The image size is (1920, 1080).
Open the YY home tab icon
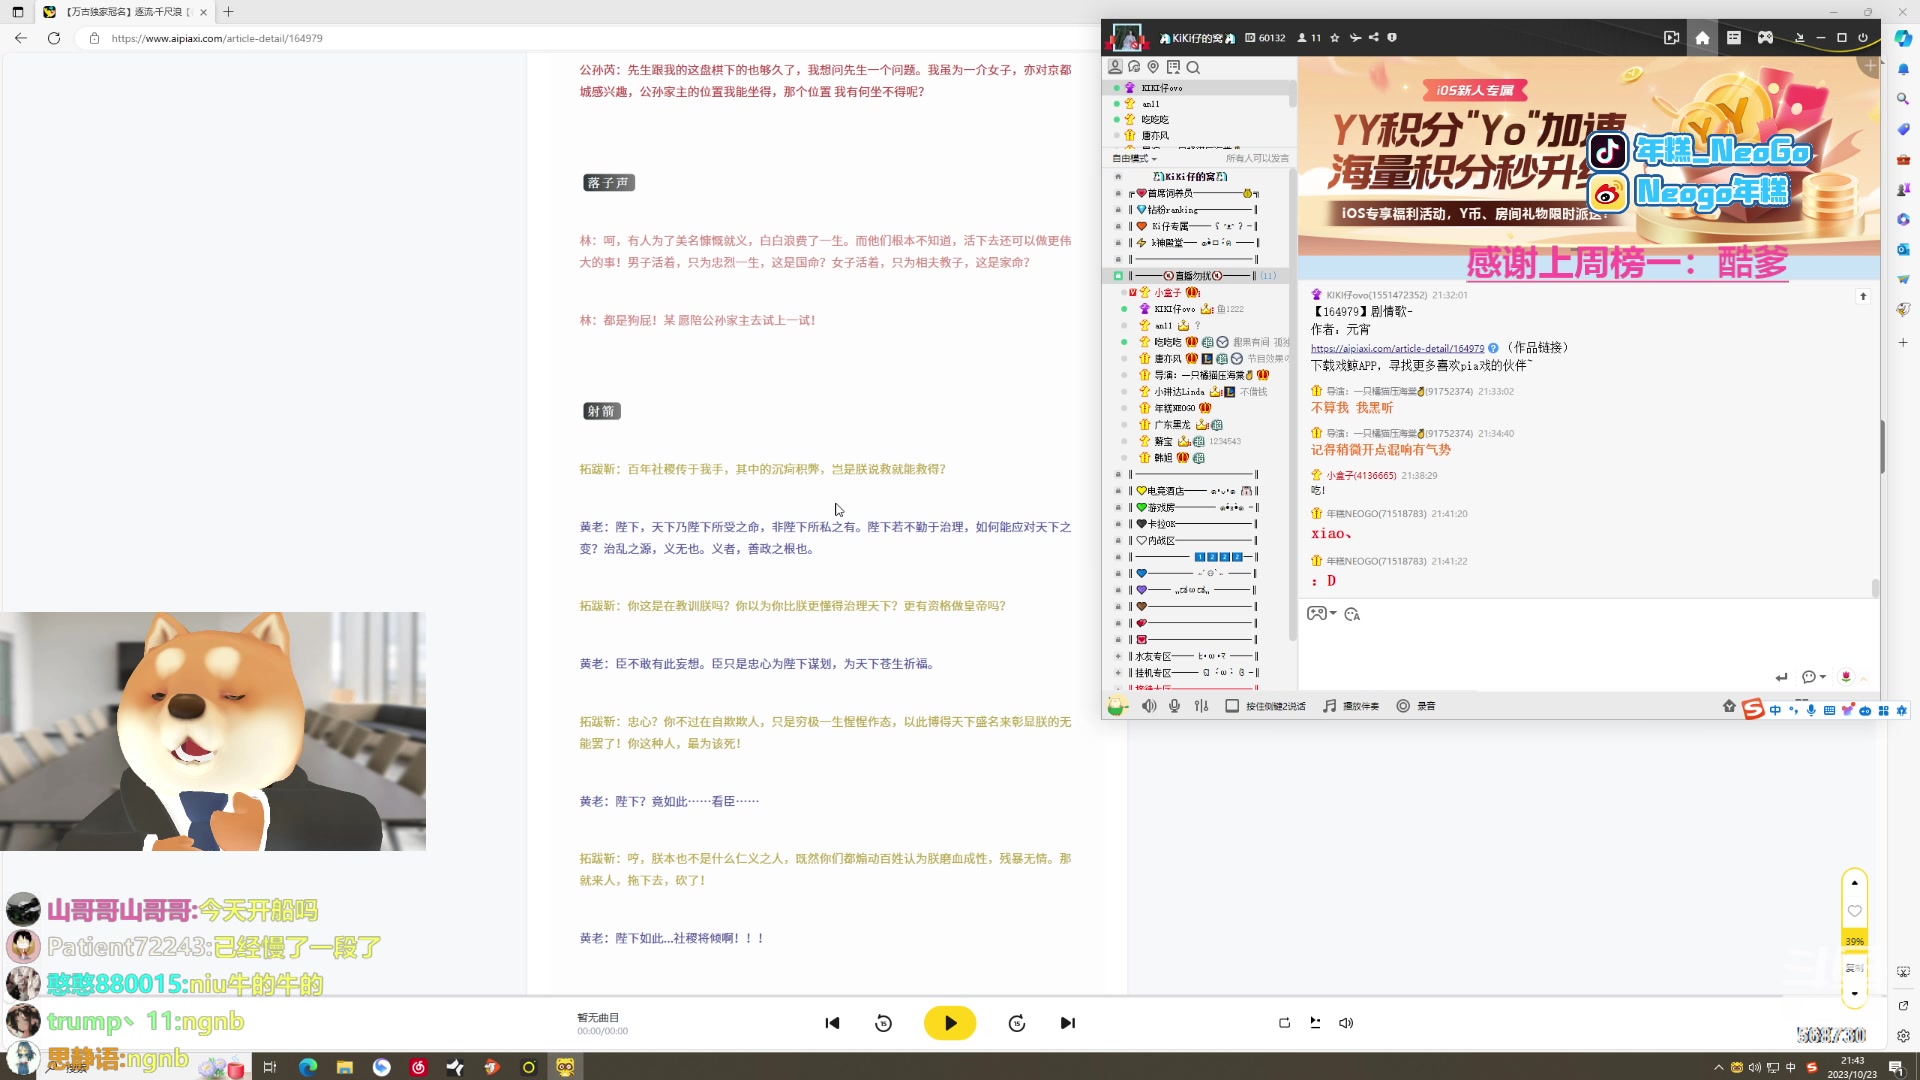coord(1702,38)
